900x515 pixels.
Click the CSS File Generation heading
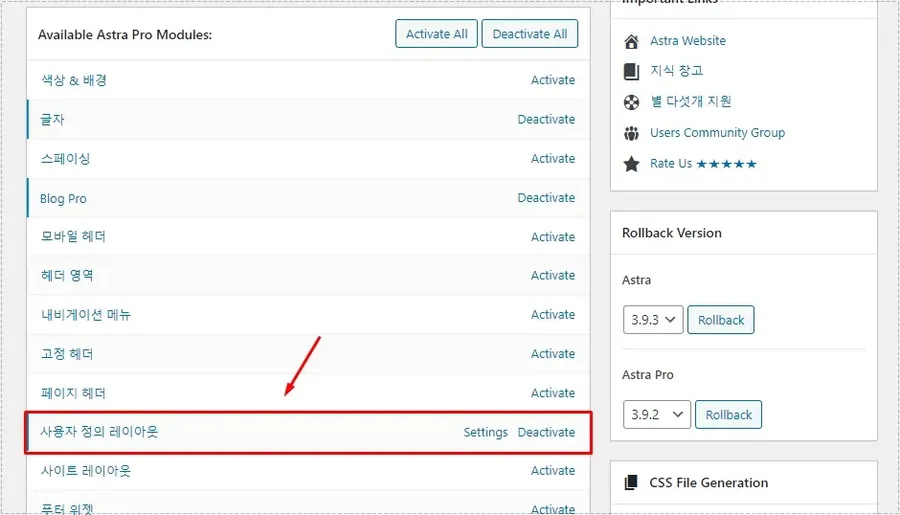point(708,483)
